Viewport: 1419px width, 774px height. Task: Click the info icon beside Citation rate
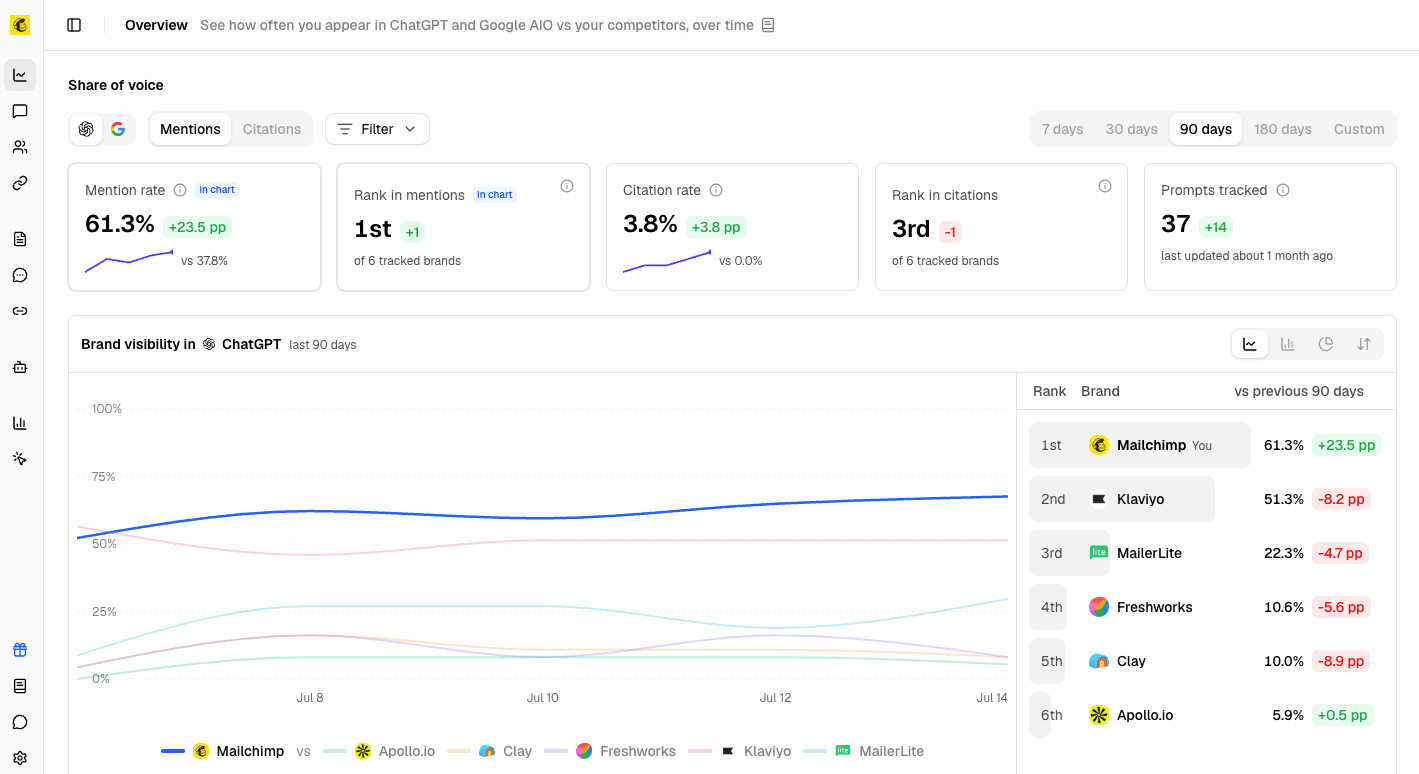[x=716, y=190]
